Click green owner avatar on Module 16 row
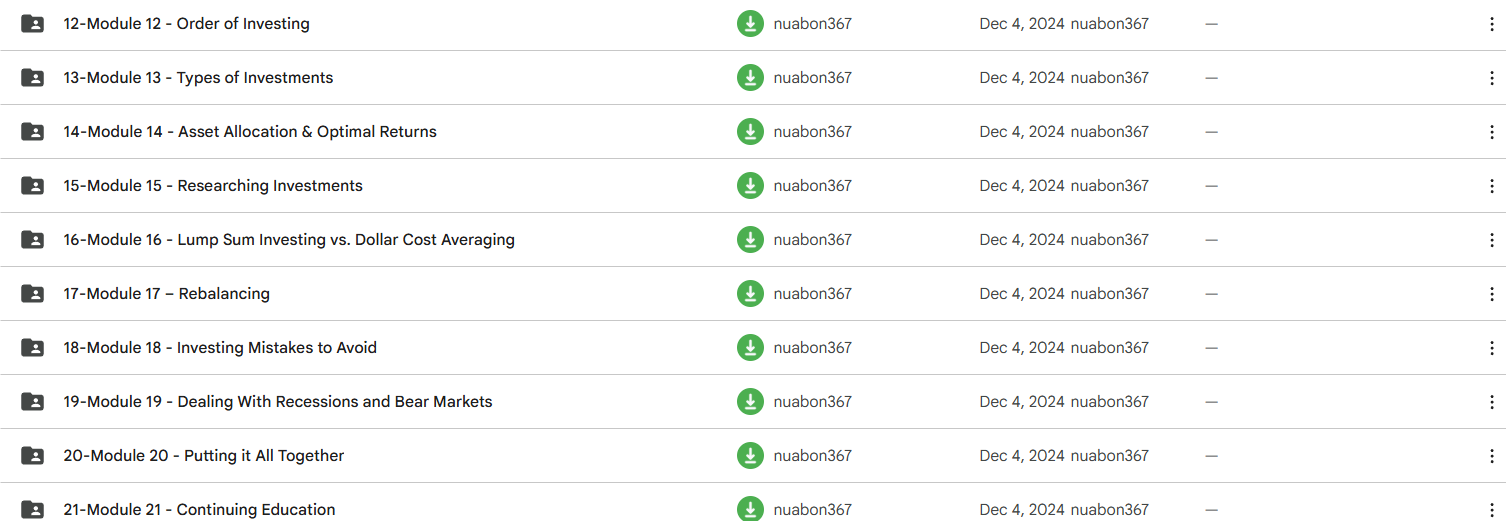 tap(750, 240)
